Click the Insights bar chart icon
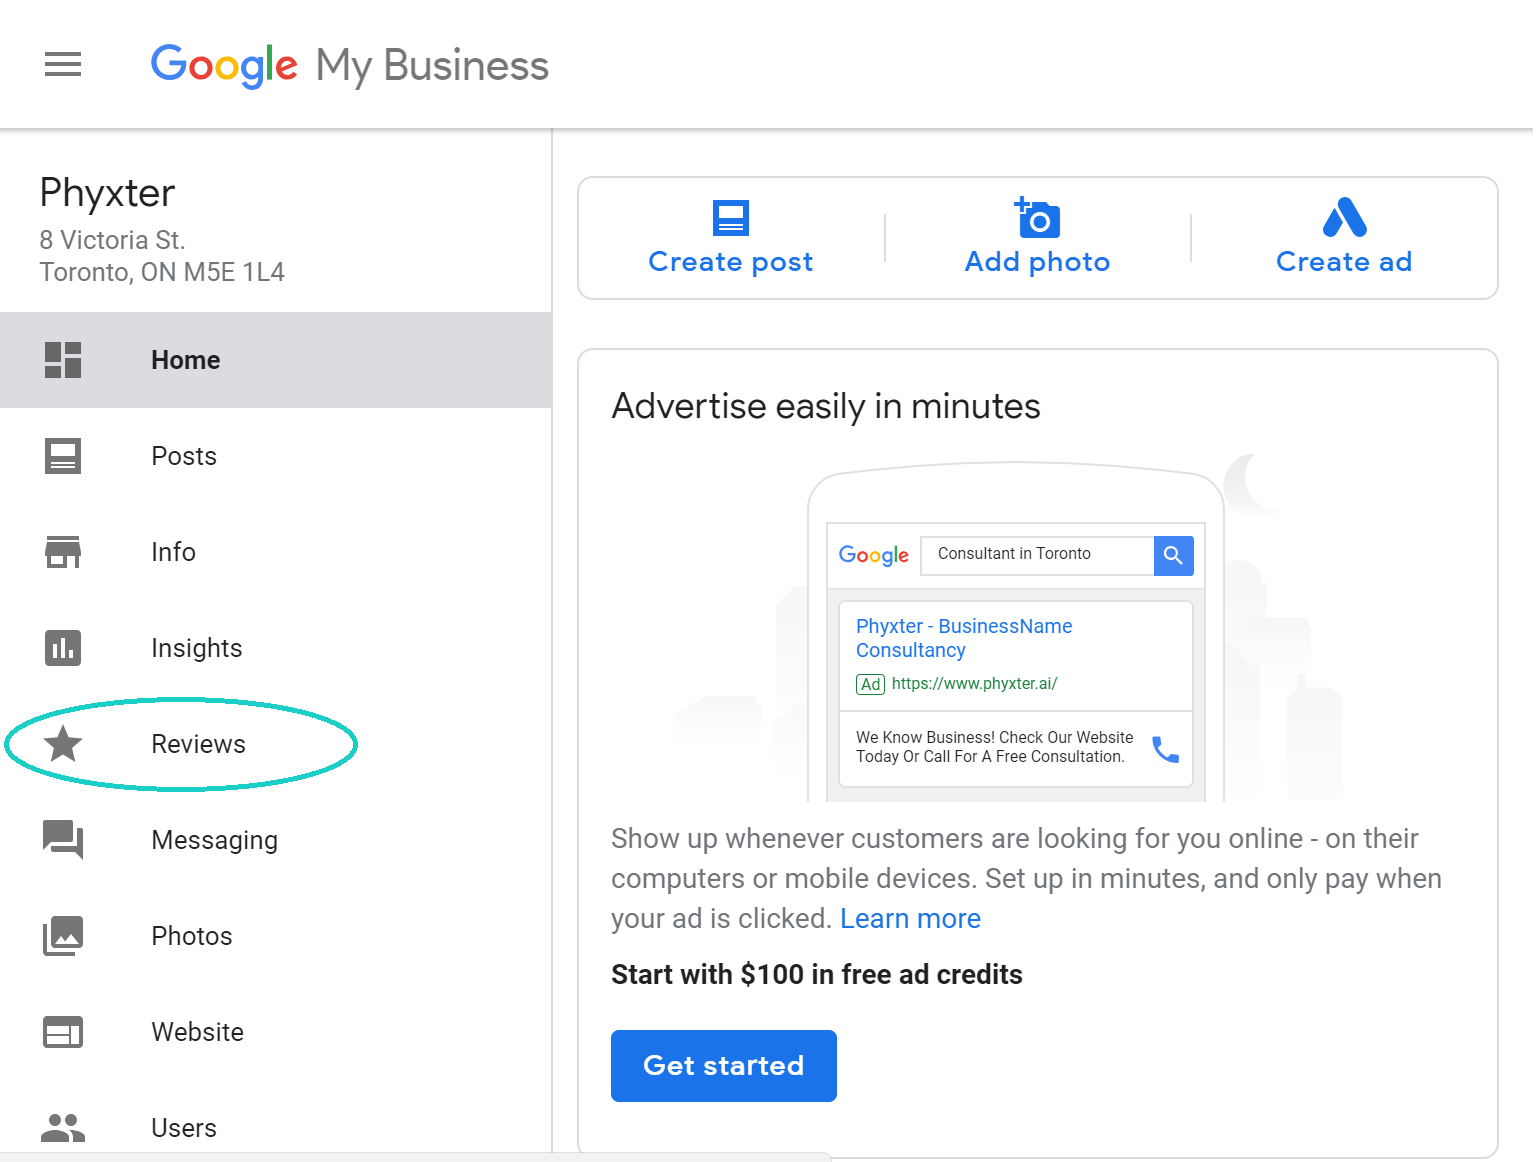Viewport: 1536px width, 1162px height. tap(63, 648)
